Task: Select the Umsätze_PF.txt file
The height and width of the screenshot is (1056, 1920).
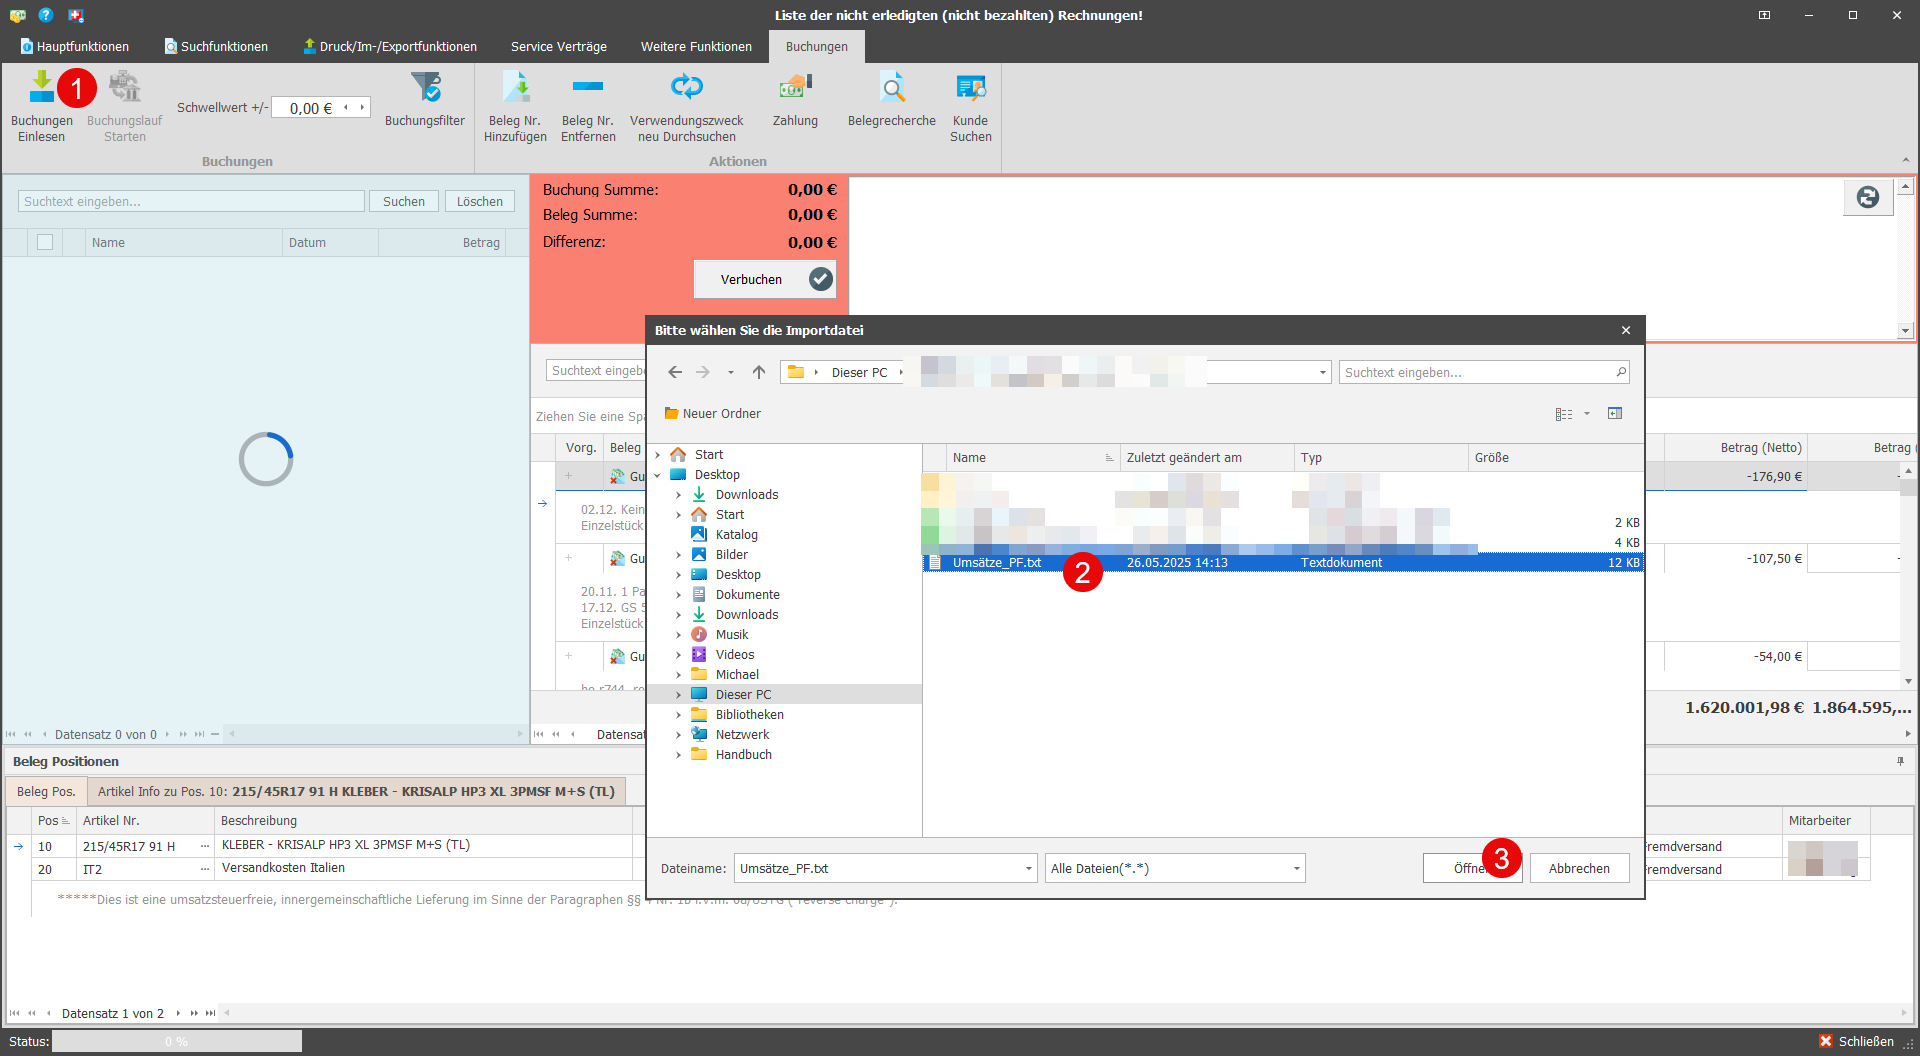Action: 1283,562
